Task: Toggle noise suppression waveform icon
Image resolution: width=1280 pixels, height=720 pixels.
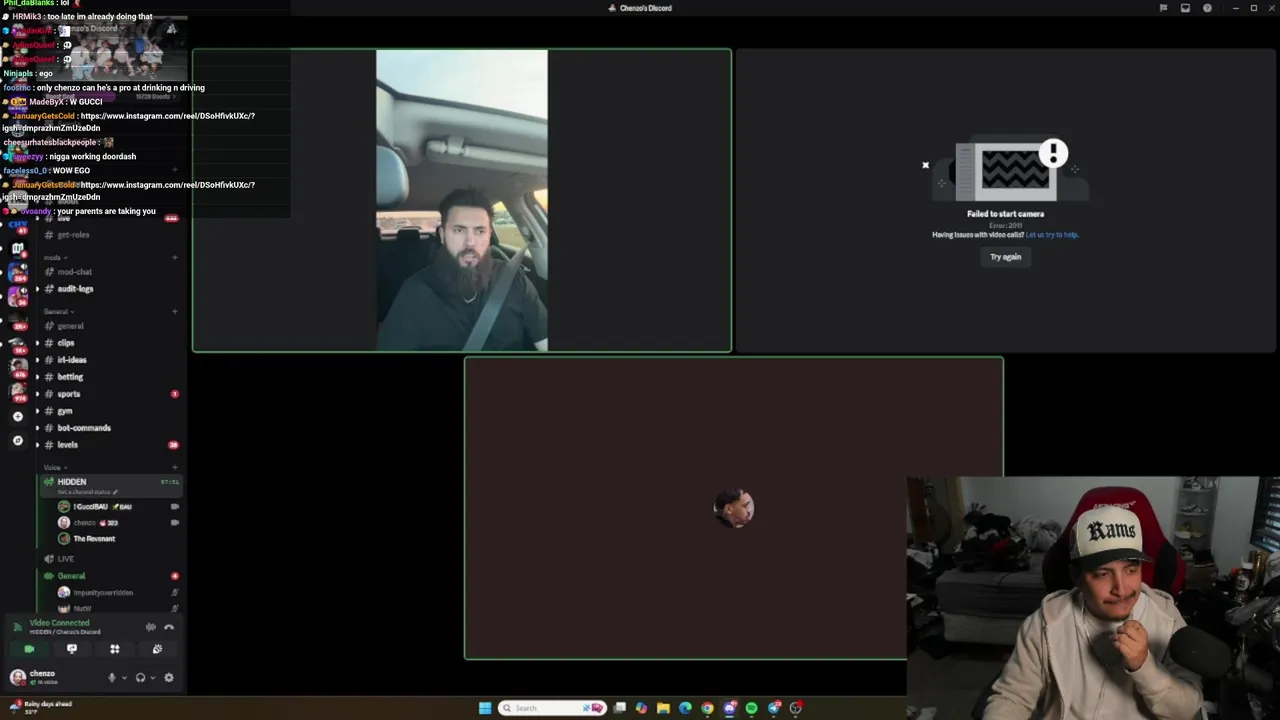Action: 150,627
